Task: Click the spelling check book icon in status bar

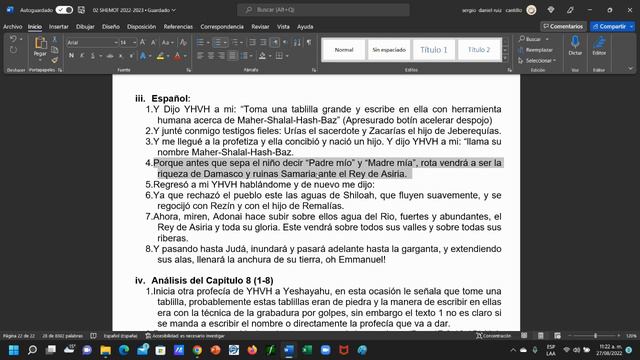Action: click(93, 336)
